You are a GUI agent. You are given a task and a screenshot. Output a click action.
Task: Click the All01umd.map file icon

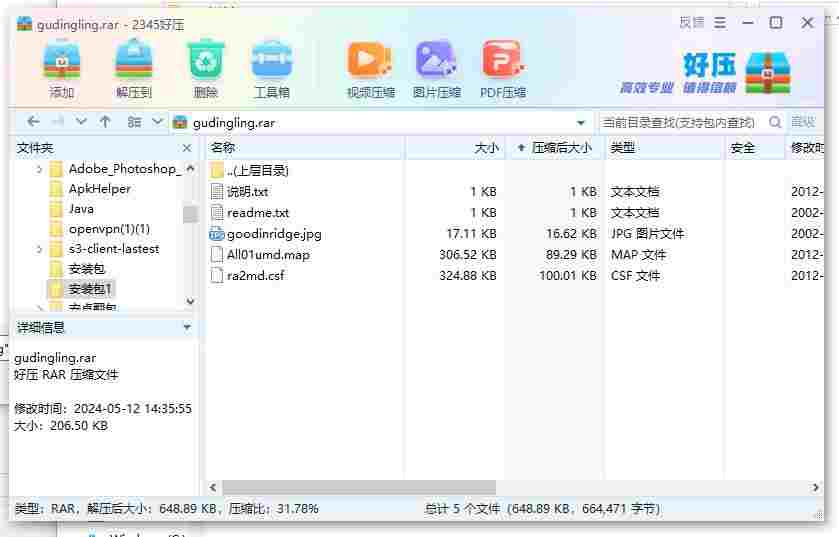coord(217,255)
